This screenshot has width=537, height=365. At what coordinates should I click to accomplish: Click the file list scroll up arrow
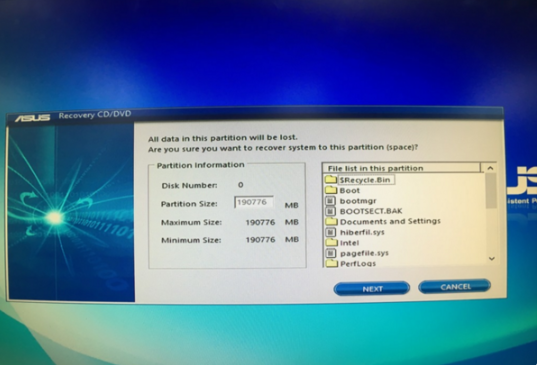(490, 168)
